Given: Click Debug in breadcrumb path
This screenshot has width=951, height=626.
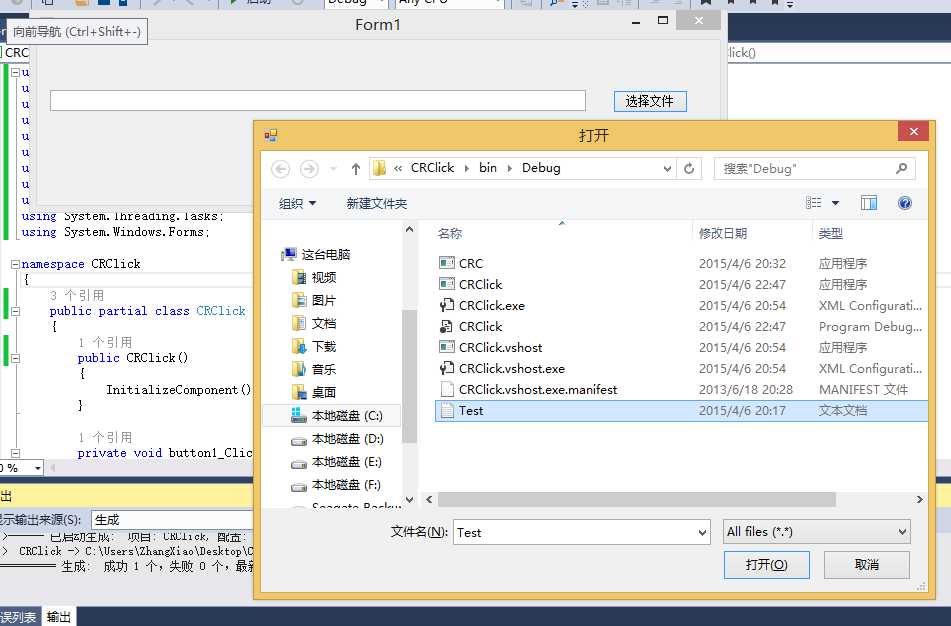Looking at the screenshot, I should tap(541, 168).
